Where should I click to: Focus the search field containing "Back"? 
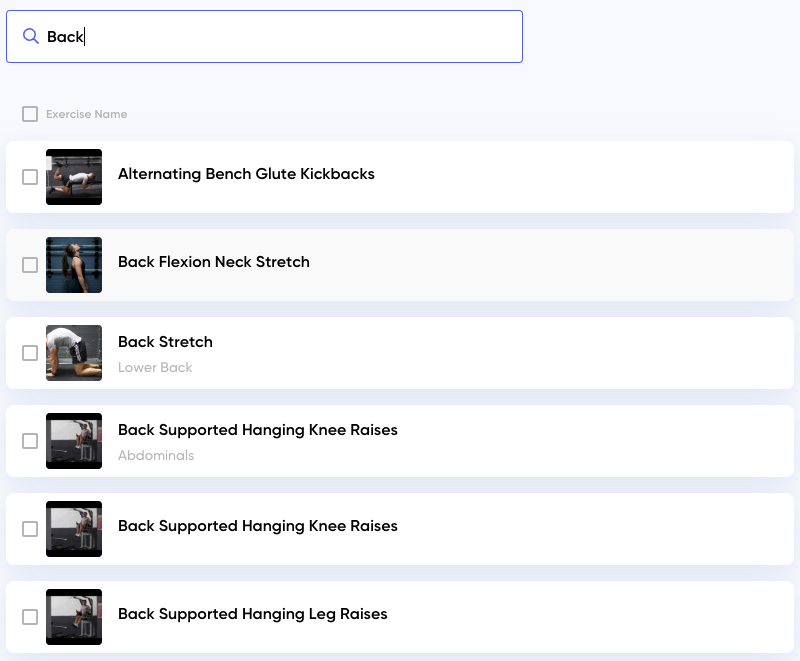(264, 37)
